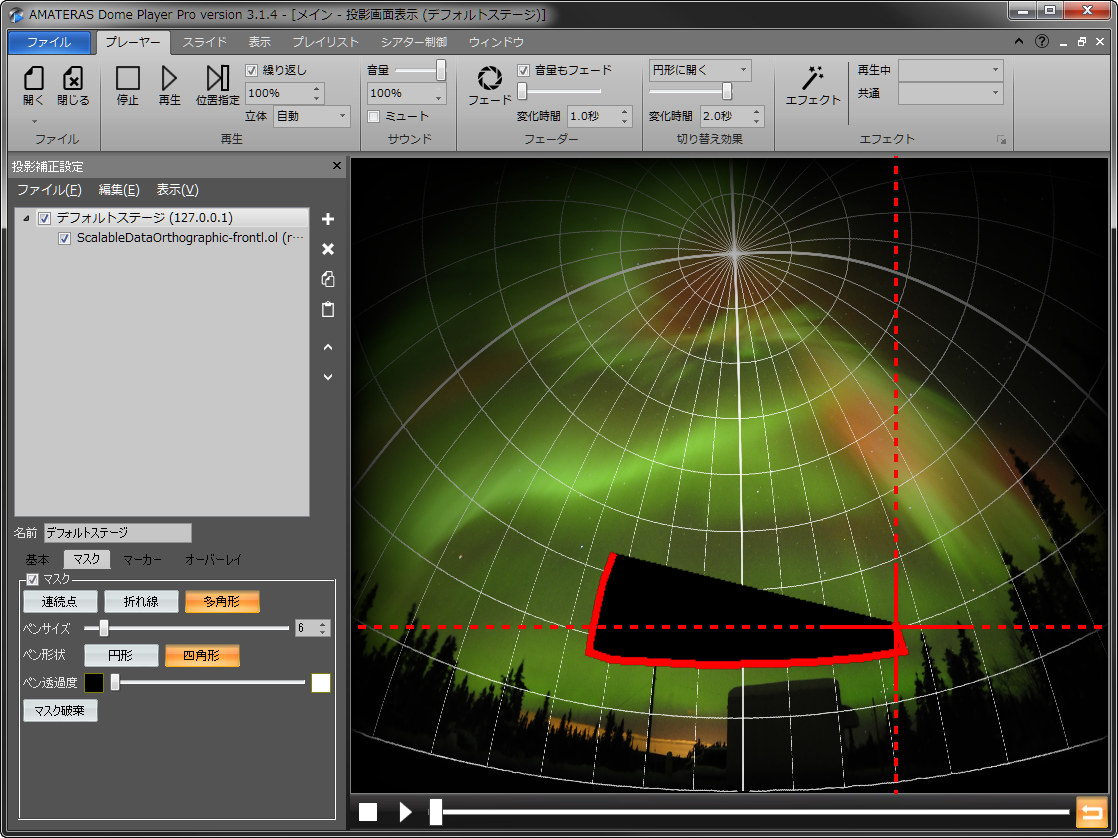
Task: Enable the ミュート checkbox
Action: 373,116
